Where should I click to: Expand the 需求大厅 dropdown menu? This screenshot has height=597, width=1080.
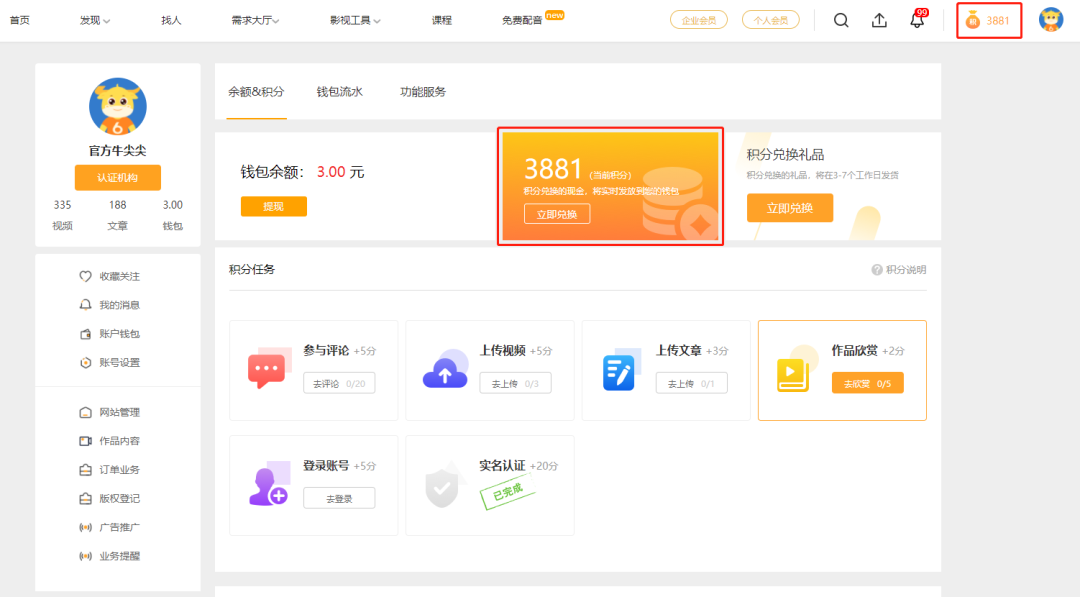tap(255, 20)
